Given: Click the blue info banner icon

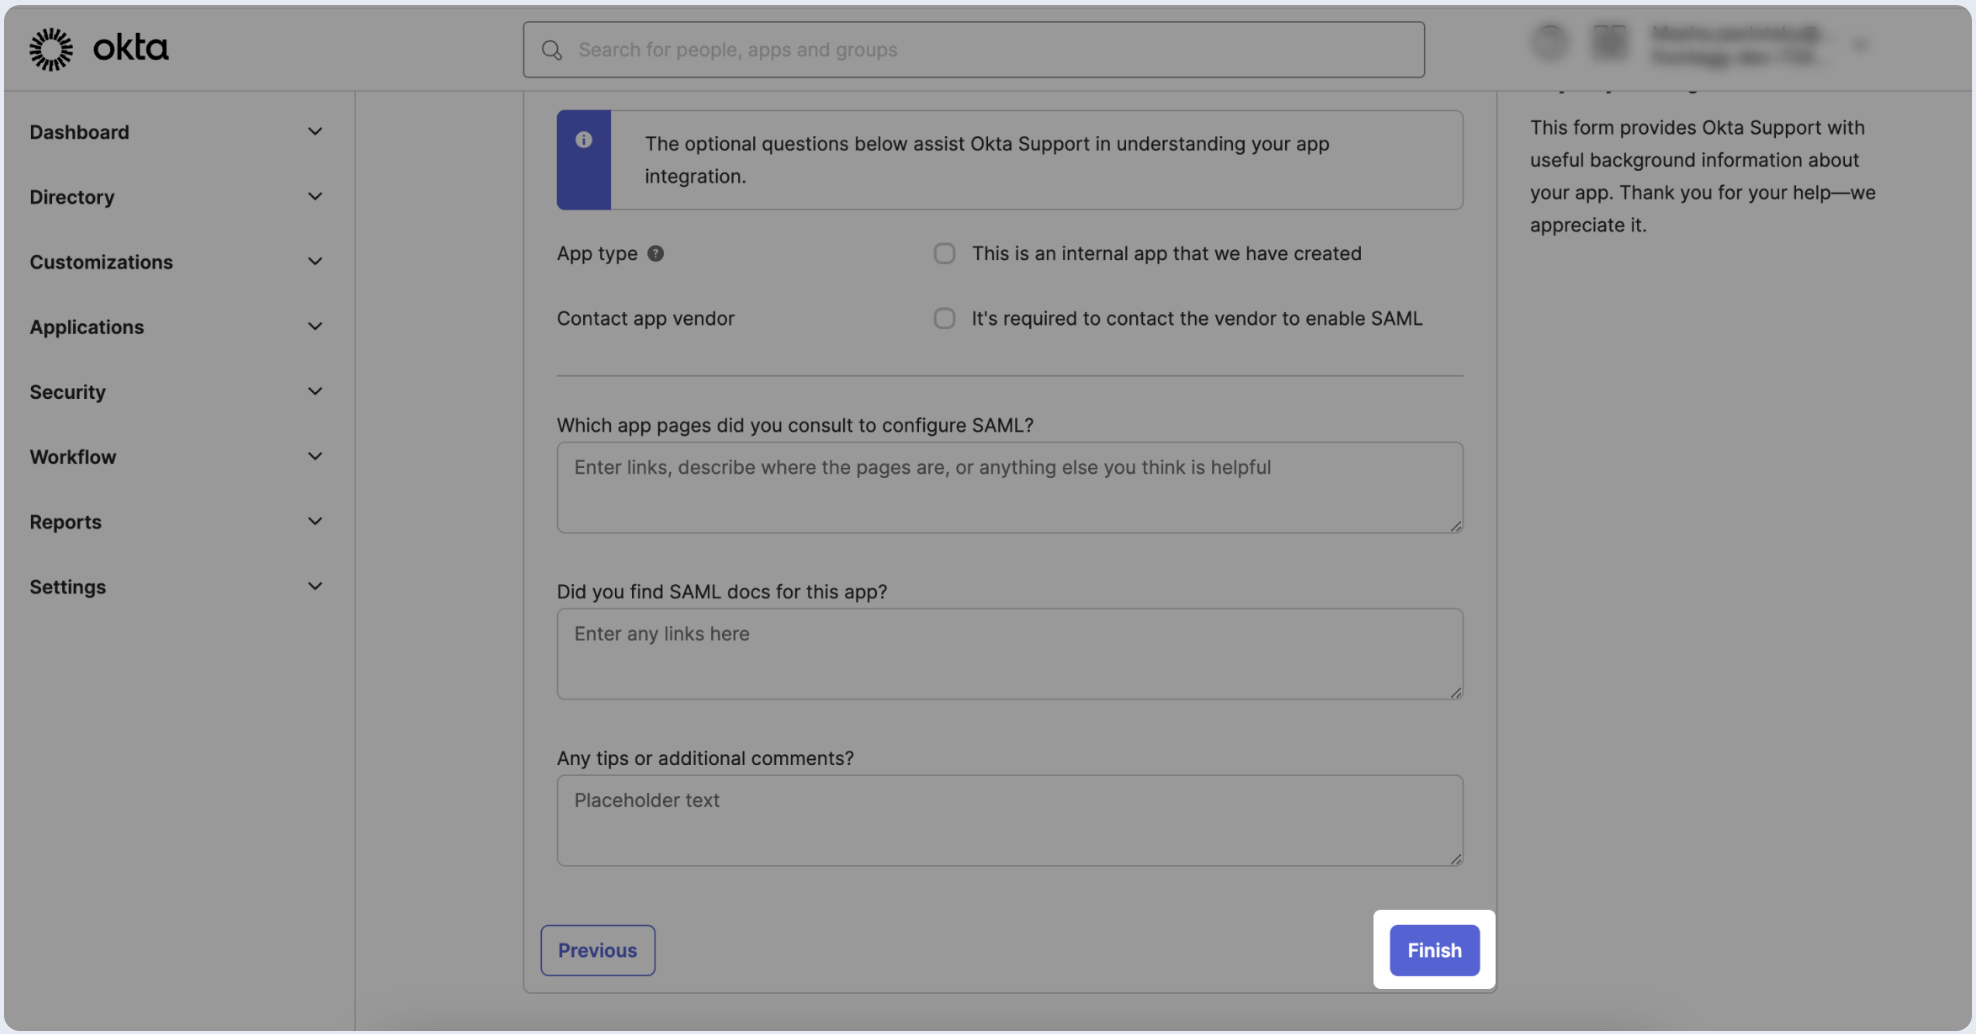Looking at the screenshot, I should pos(584,141).
